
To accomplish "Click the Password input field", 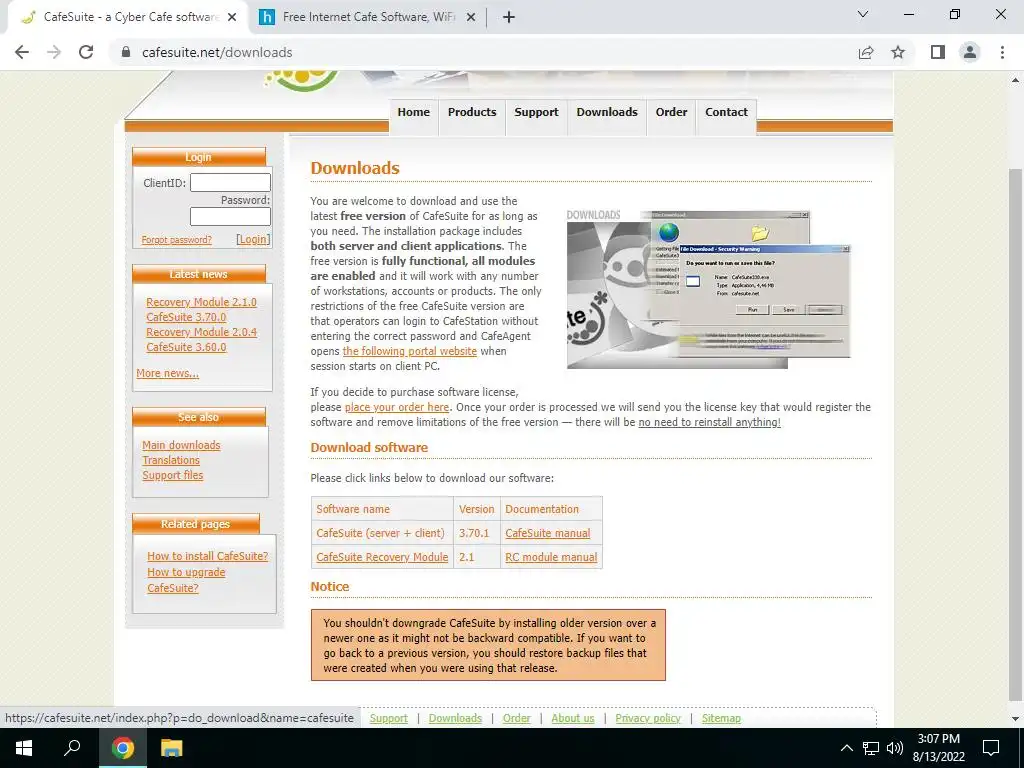I will [230, 216].
